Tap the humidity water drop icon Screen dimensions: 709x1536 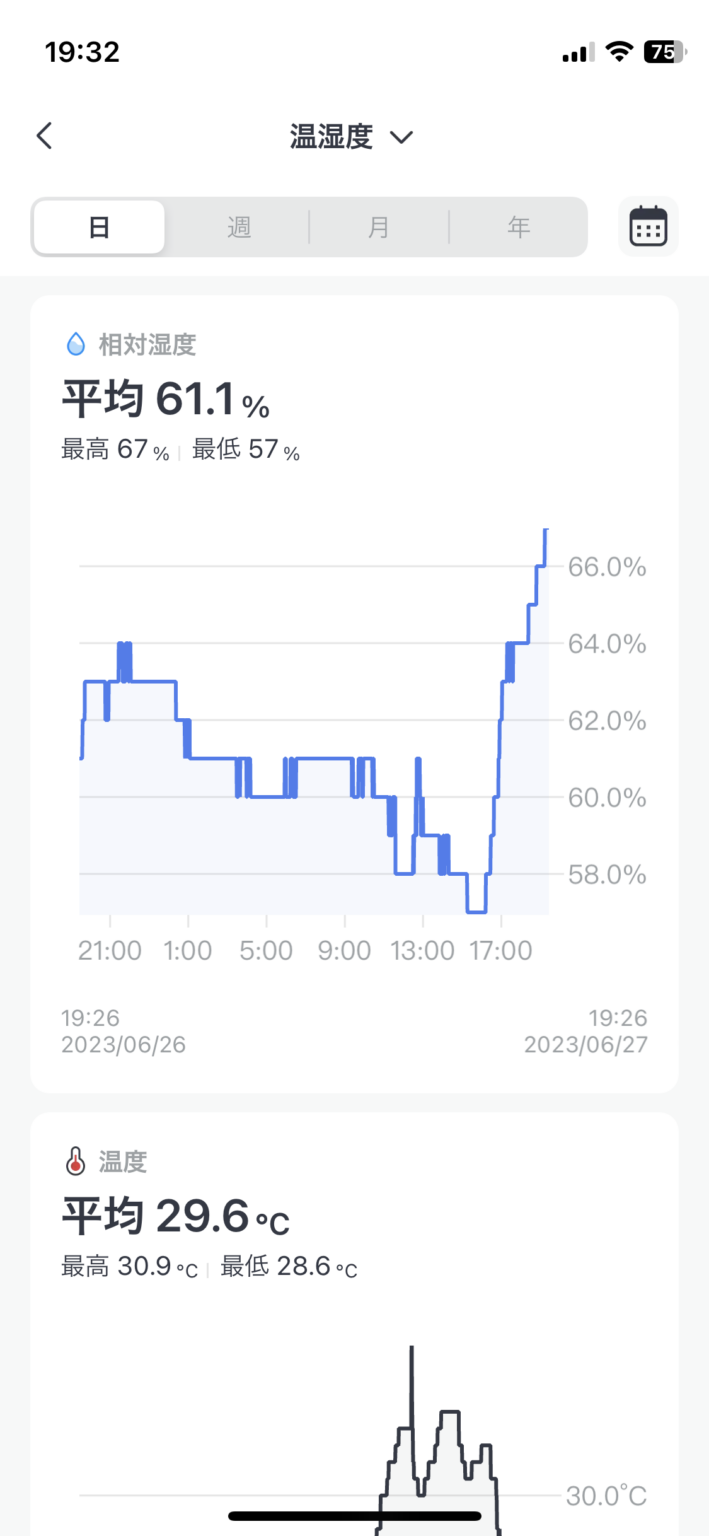coord(76,345)
